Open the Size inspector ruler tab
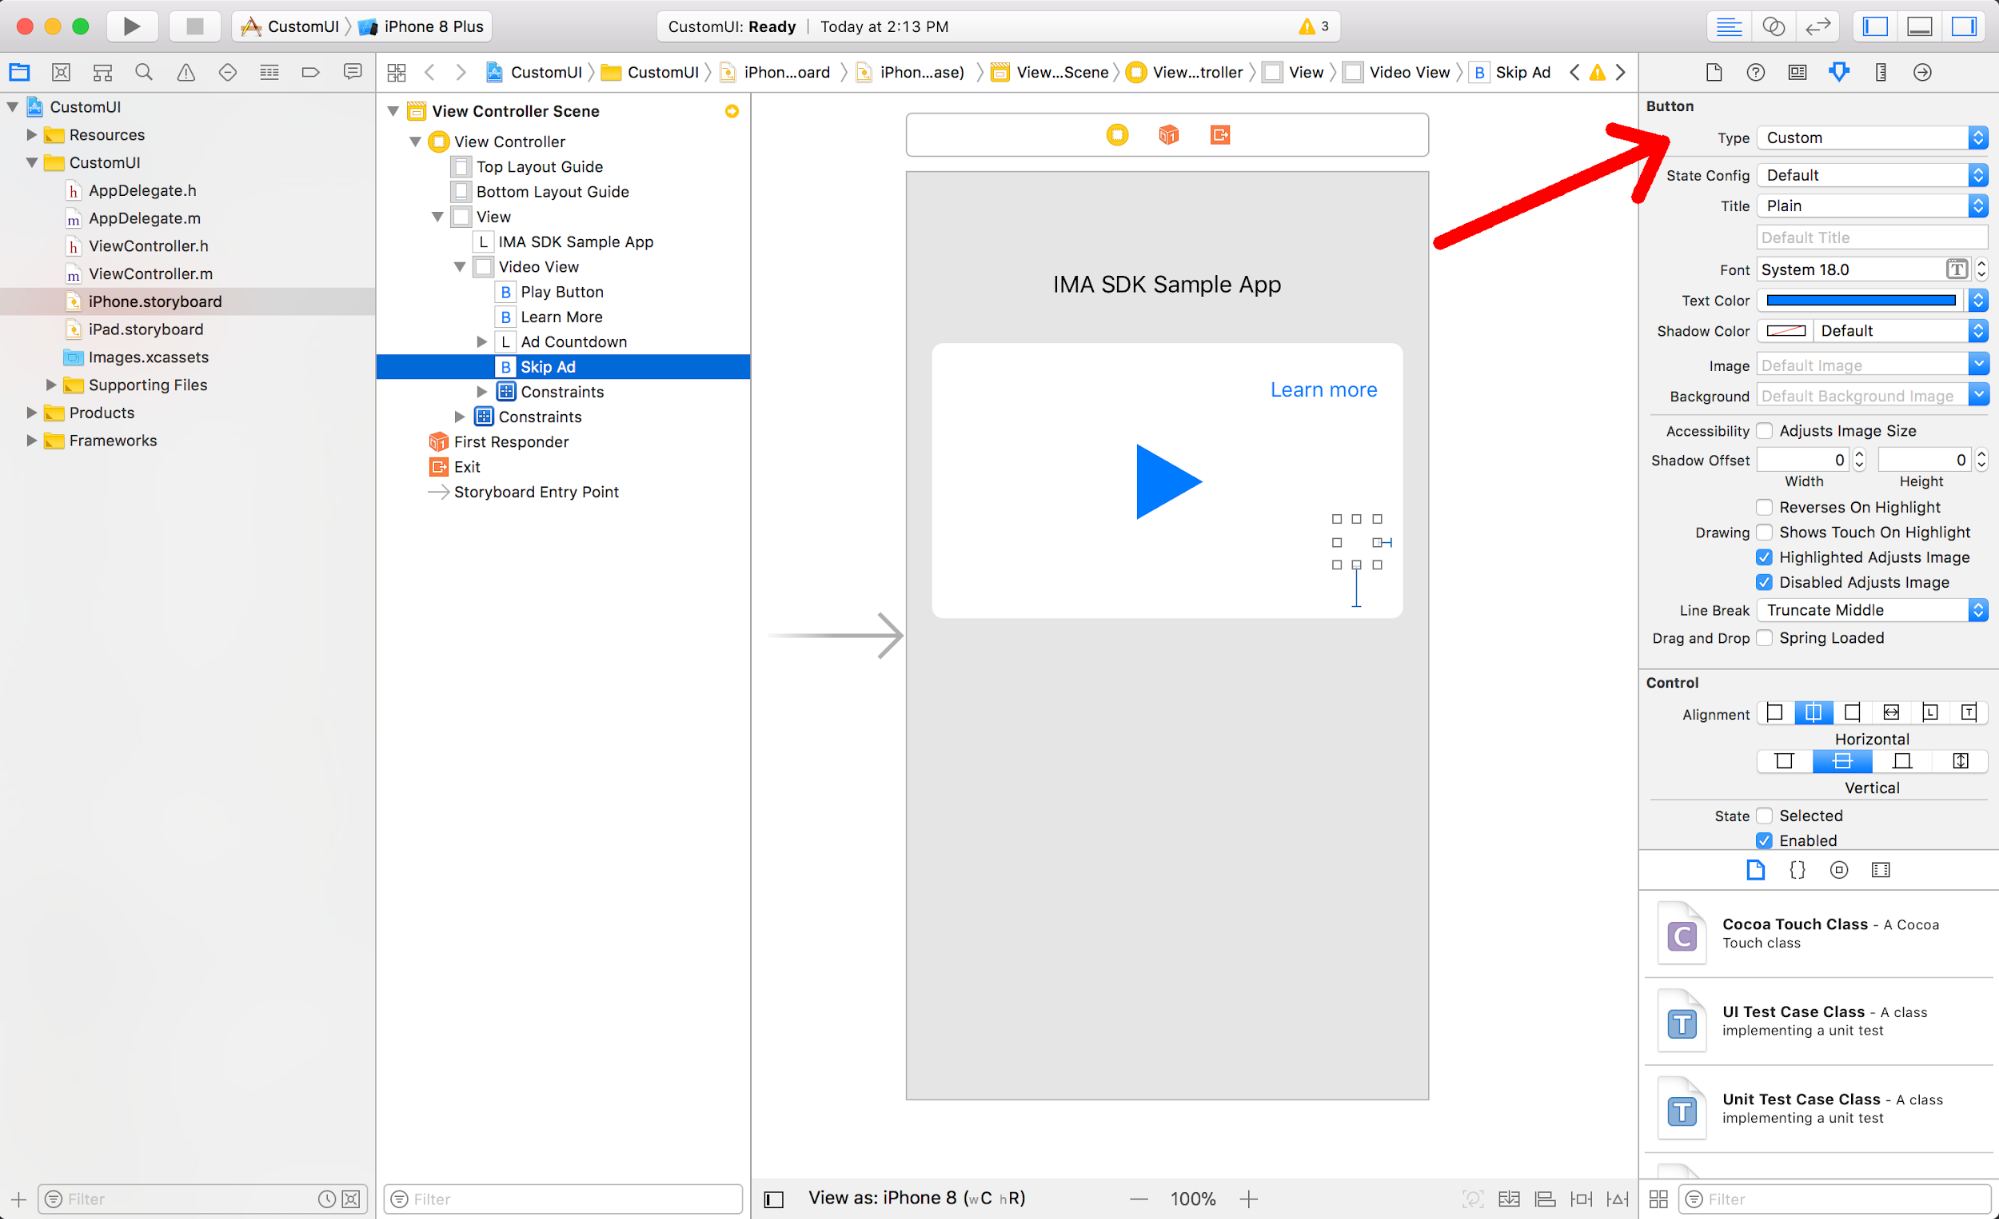This screenshot has height=1219, width=1999. tap(1880, 72)
